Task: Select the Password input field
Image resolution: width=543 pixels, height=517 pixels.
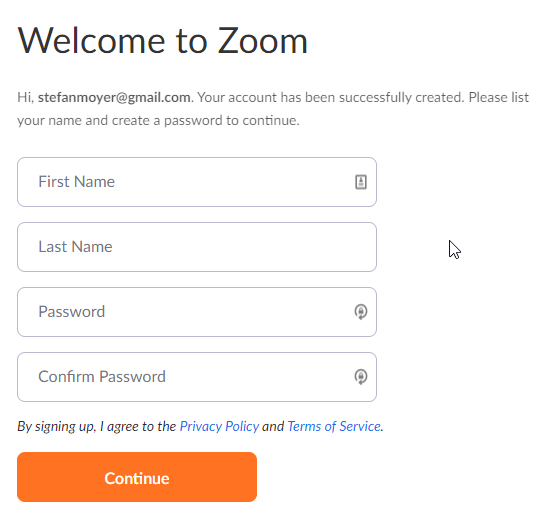Action: tap(197, 312)
